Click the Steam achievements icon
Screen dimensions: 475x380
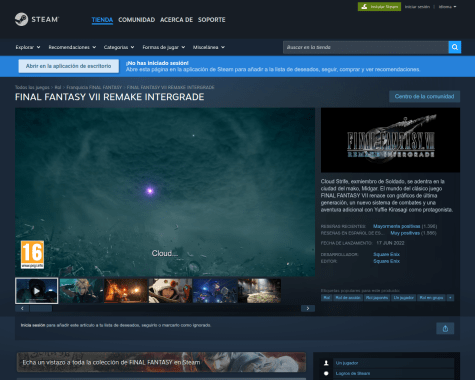click(326, 373)
